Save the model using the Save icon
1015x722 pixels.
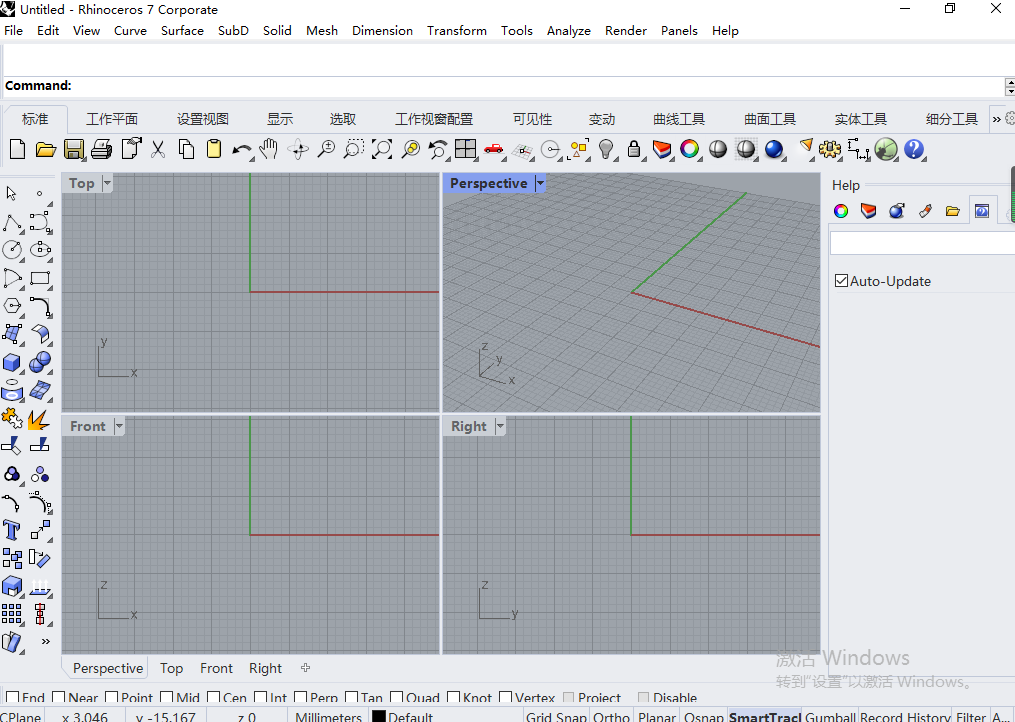coord(74,149)
